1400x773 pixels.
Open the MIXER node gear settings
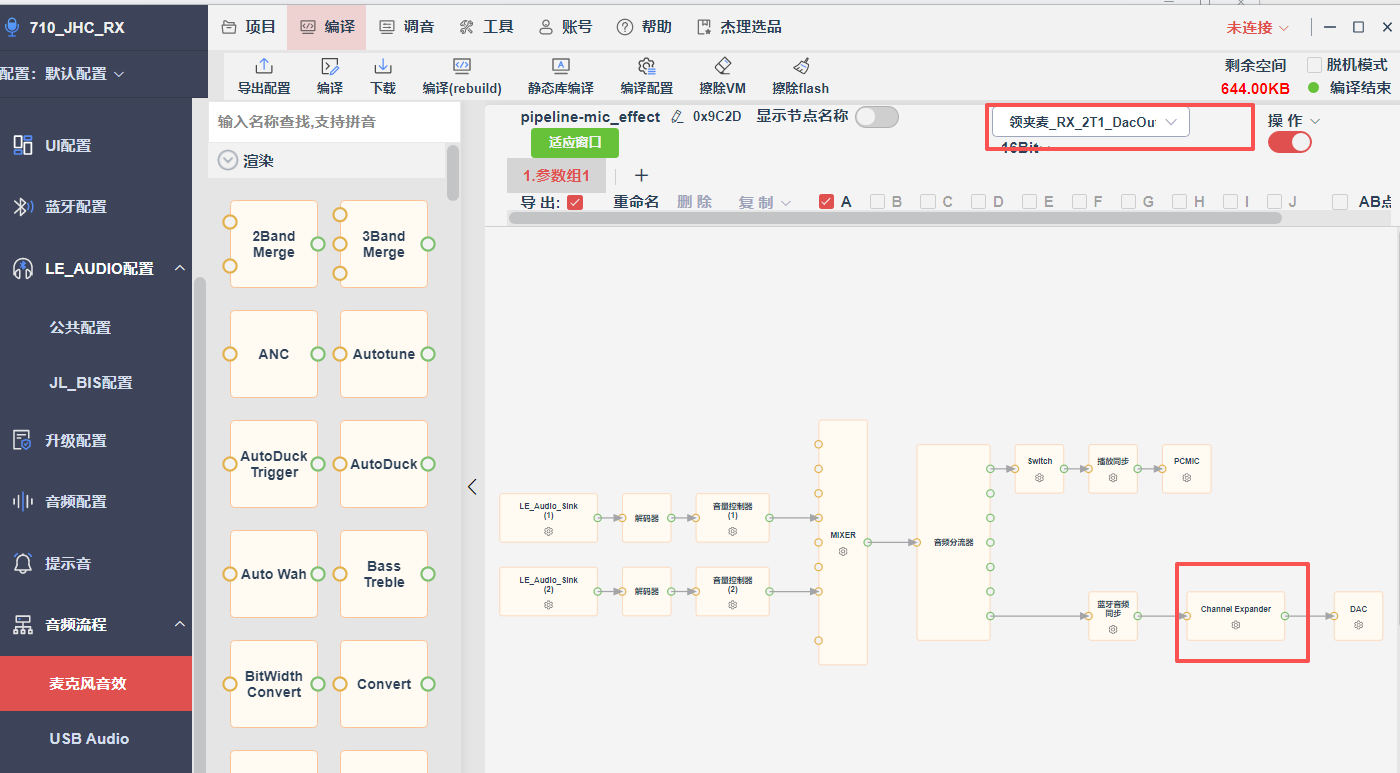[843, 551]
